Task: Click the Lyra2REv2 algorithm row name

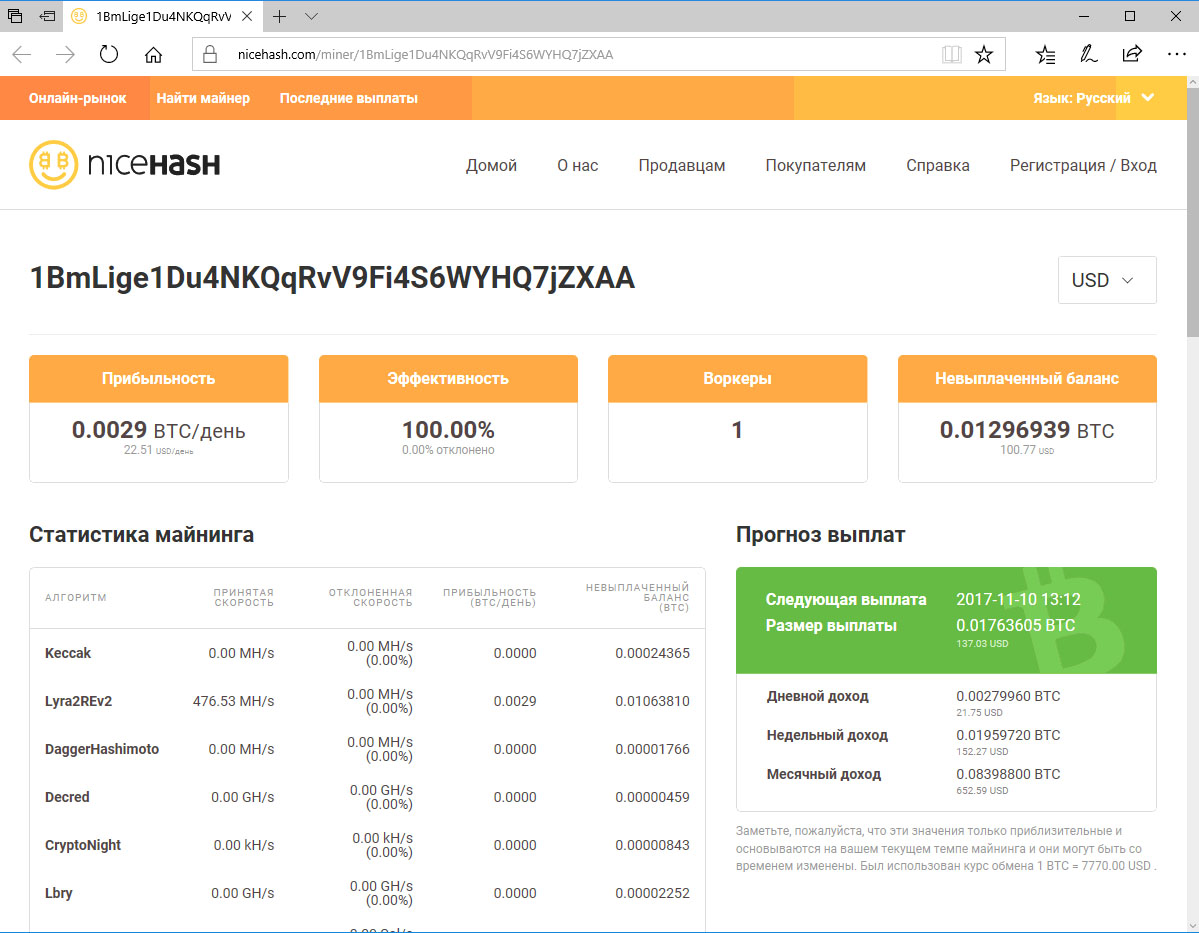Action: (78, 701)
